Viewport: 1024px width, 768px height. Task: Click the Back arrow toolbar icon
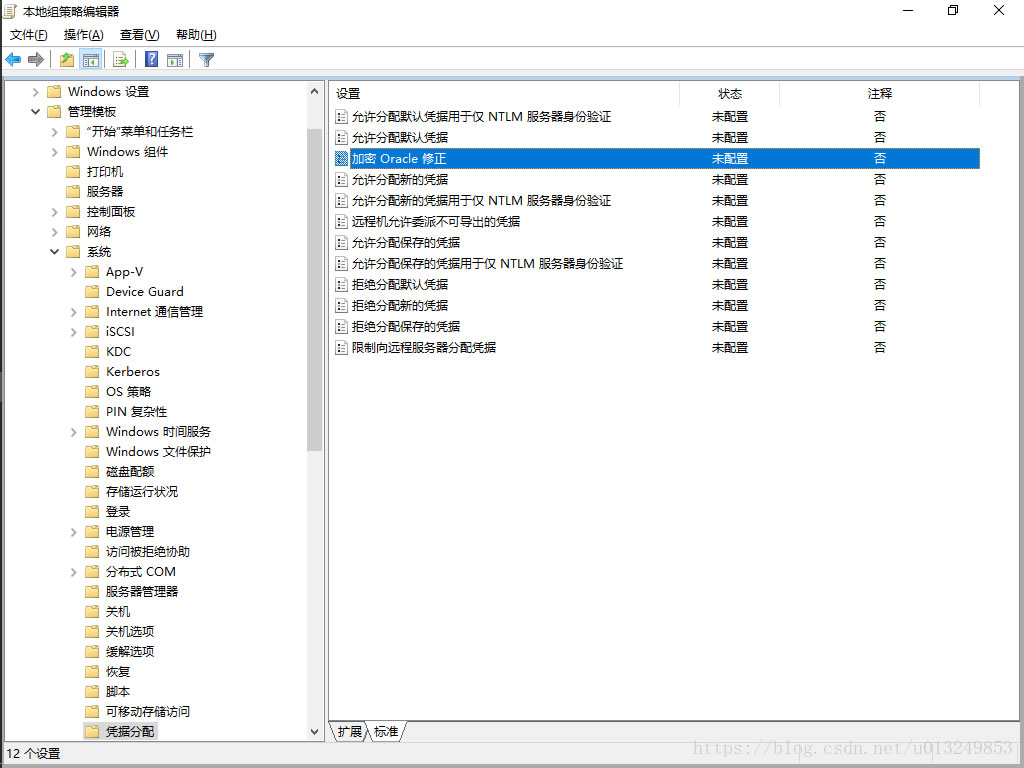click(13, 60)
